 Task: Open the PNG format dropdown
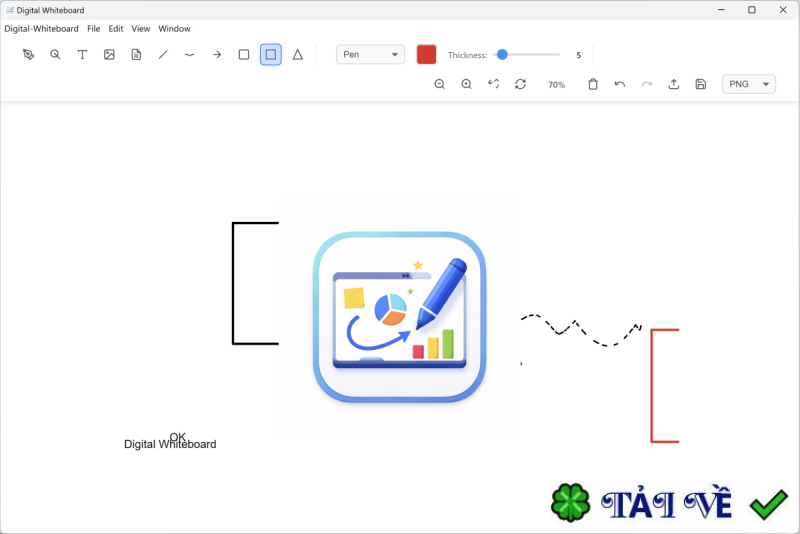[749, 84]
